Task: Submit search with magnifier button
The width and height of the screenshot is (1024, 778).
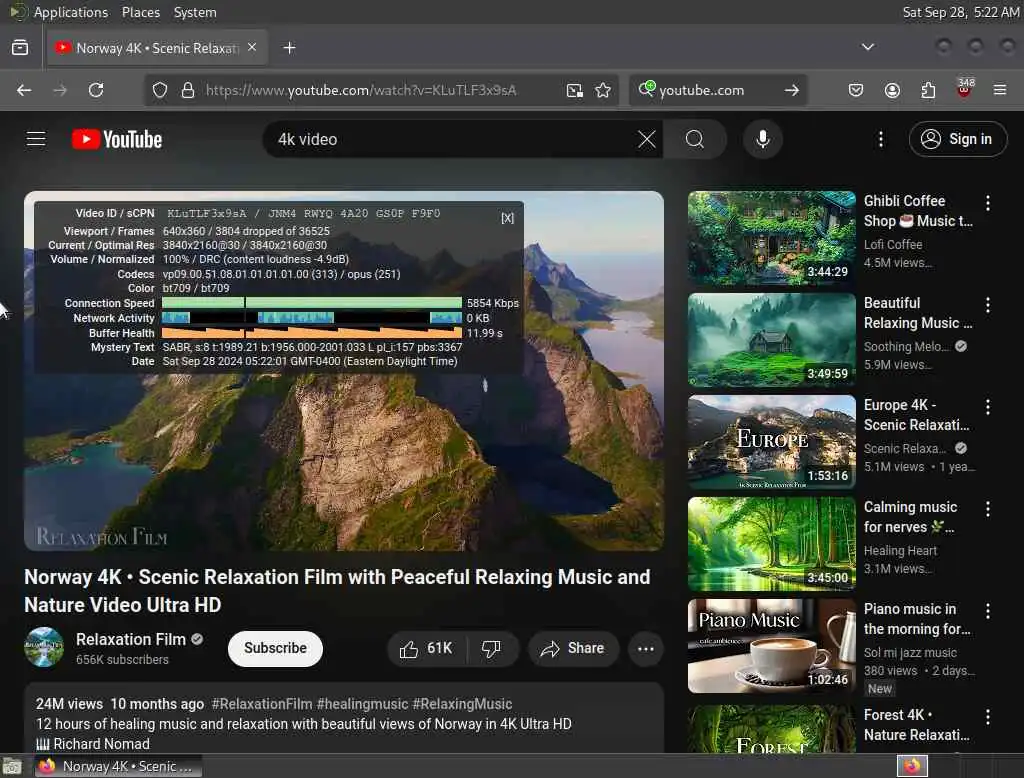Action: pos(695,139)
